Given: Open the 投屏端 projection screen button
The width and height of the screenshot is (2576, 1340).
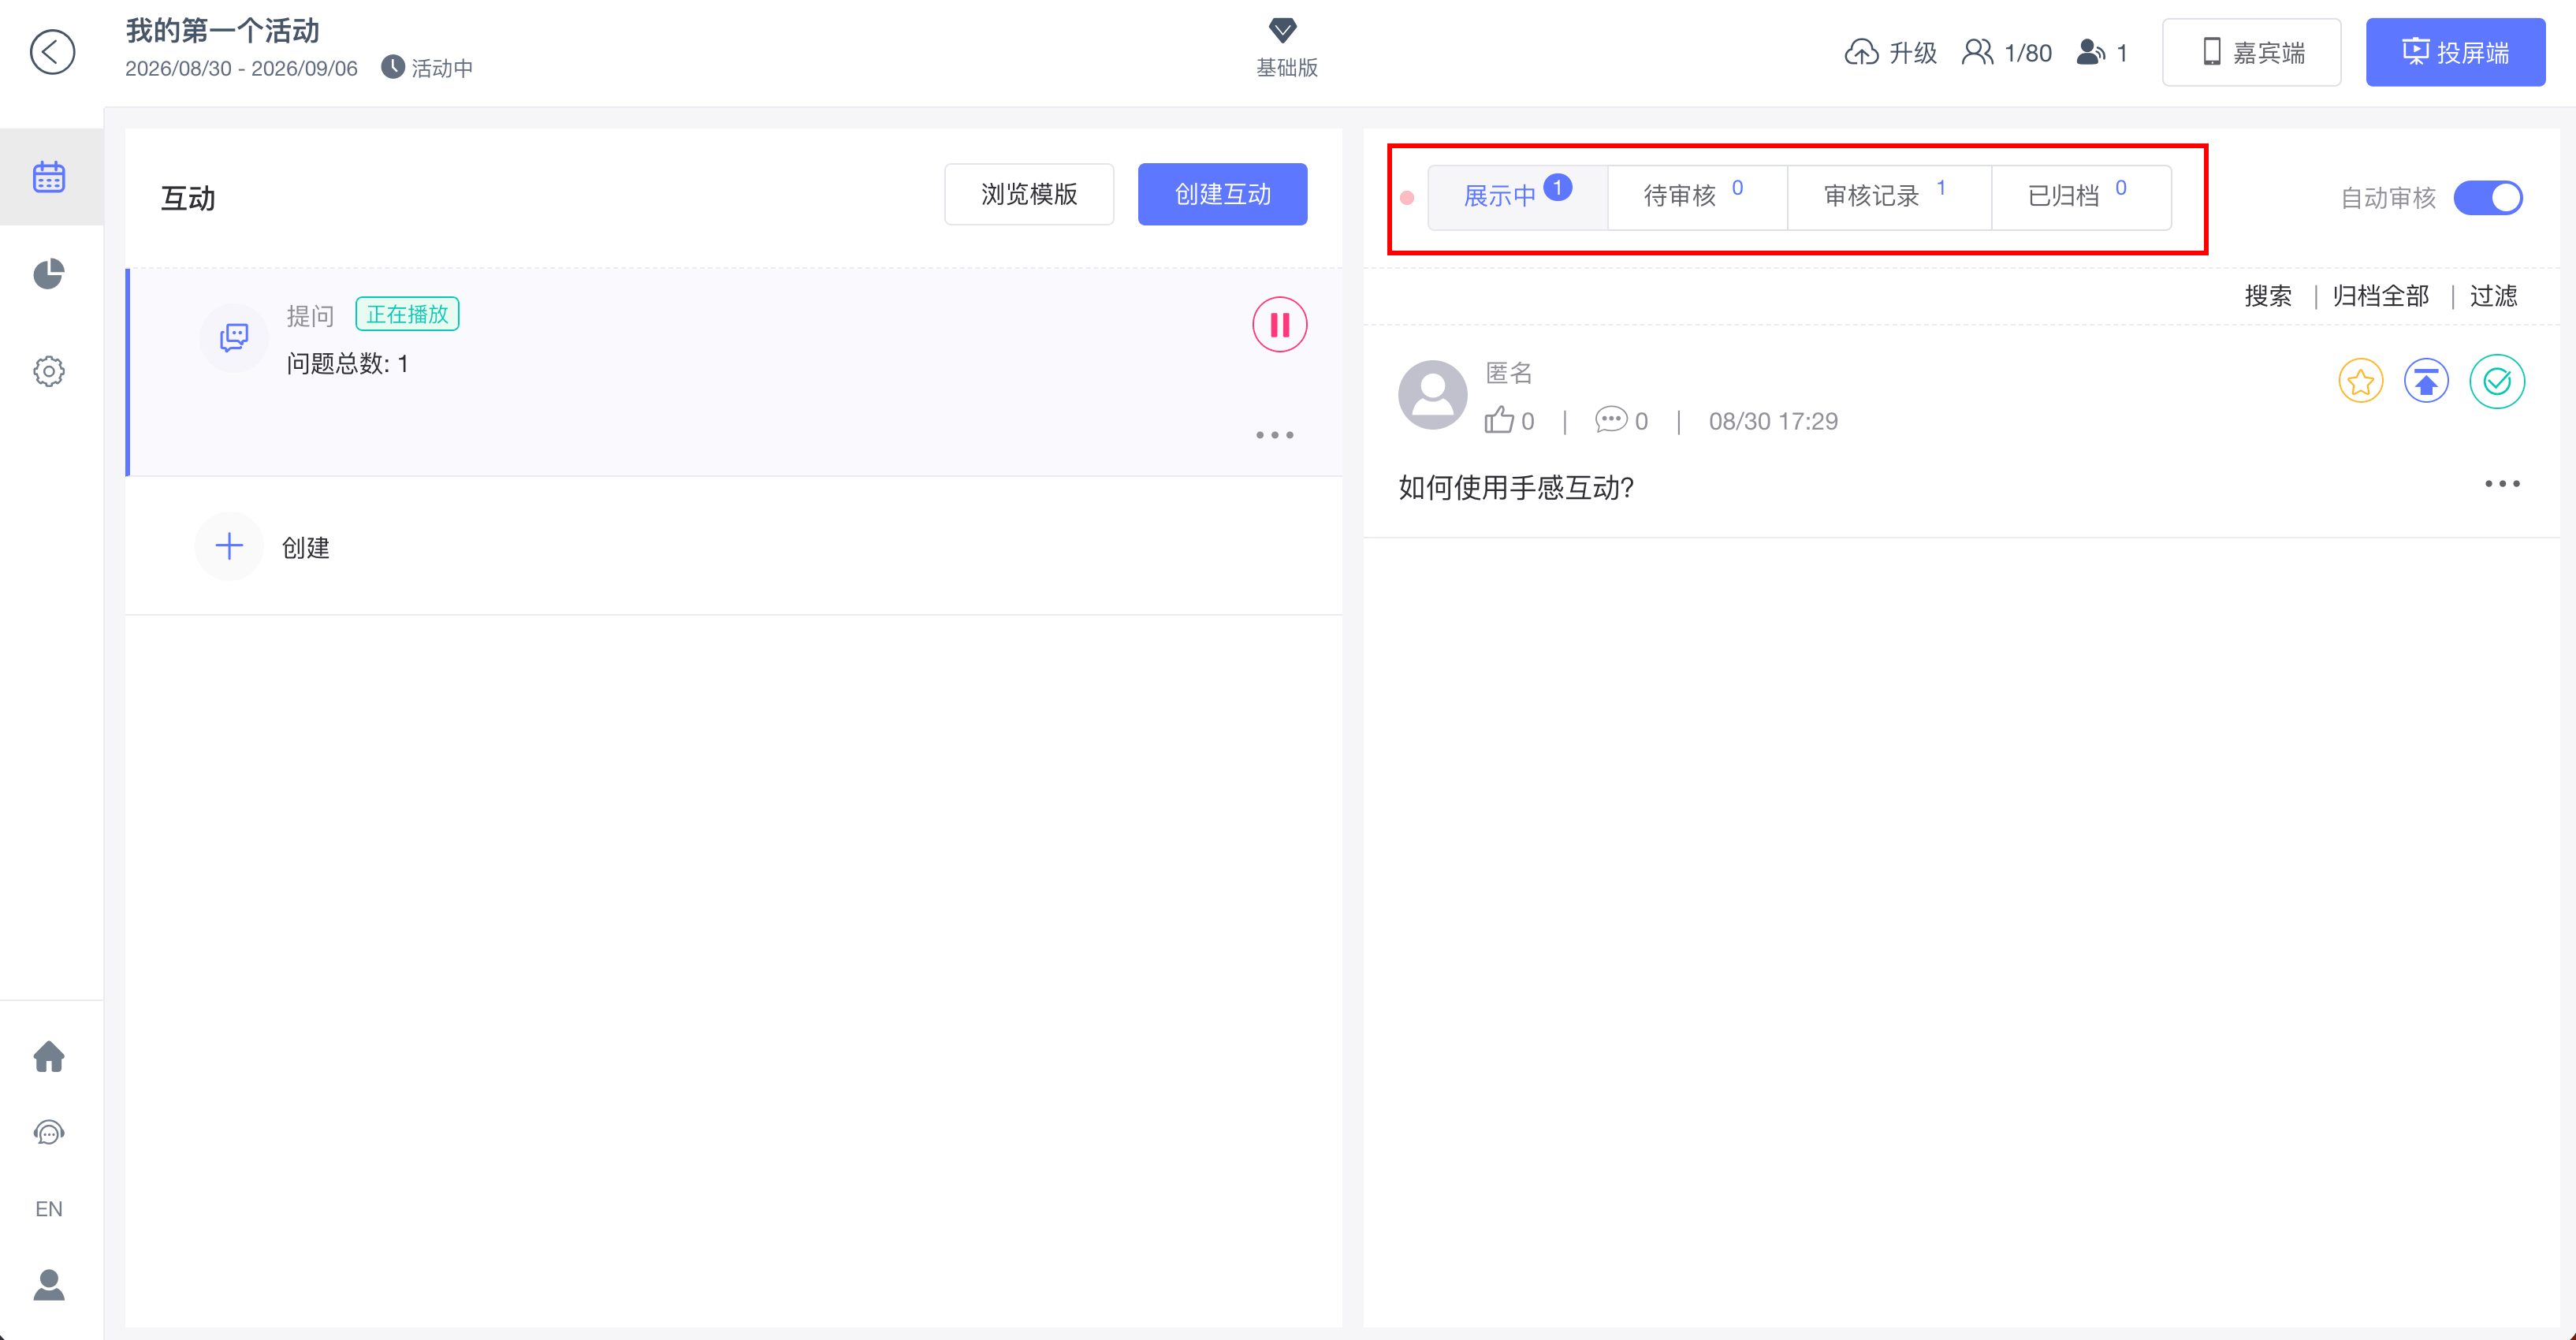Looking at the screenshot, I should coord(2455,52).
